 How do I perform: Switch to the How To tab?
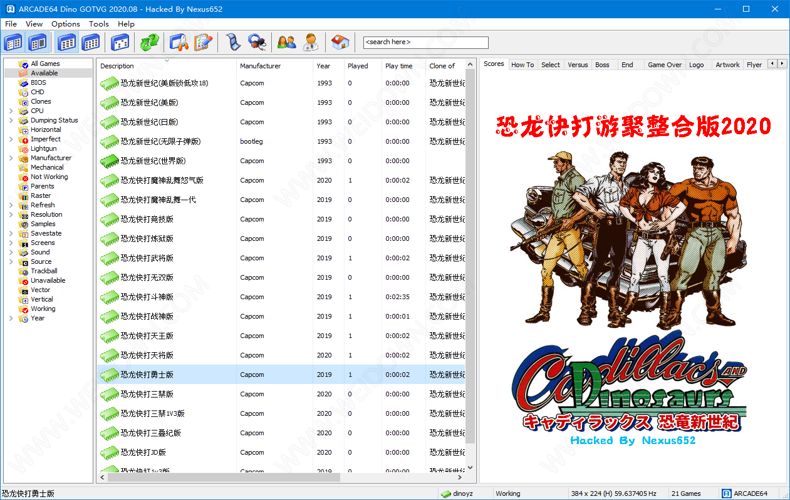522,65
